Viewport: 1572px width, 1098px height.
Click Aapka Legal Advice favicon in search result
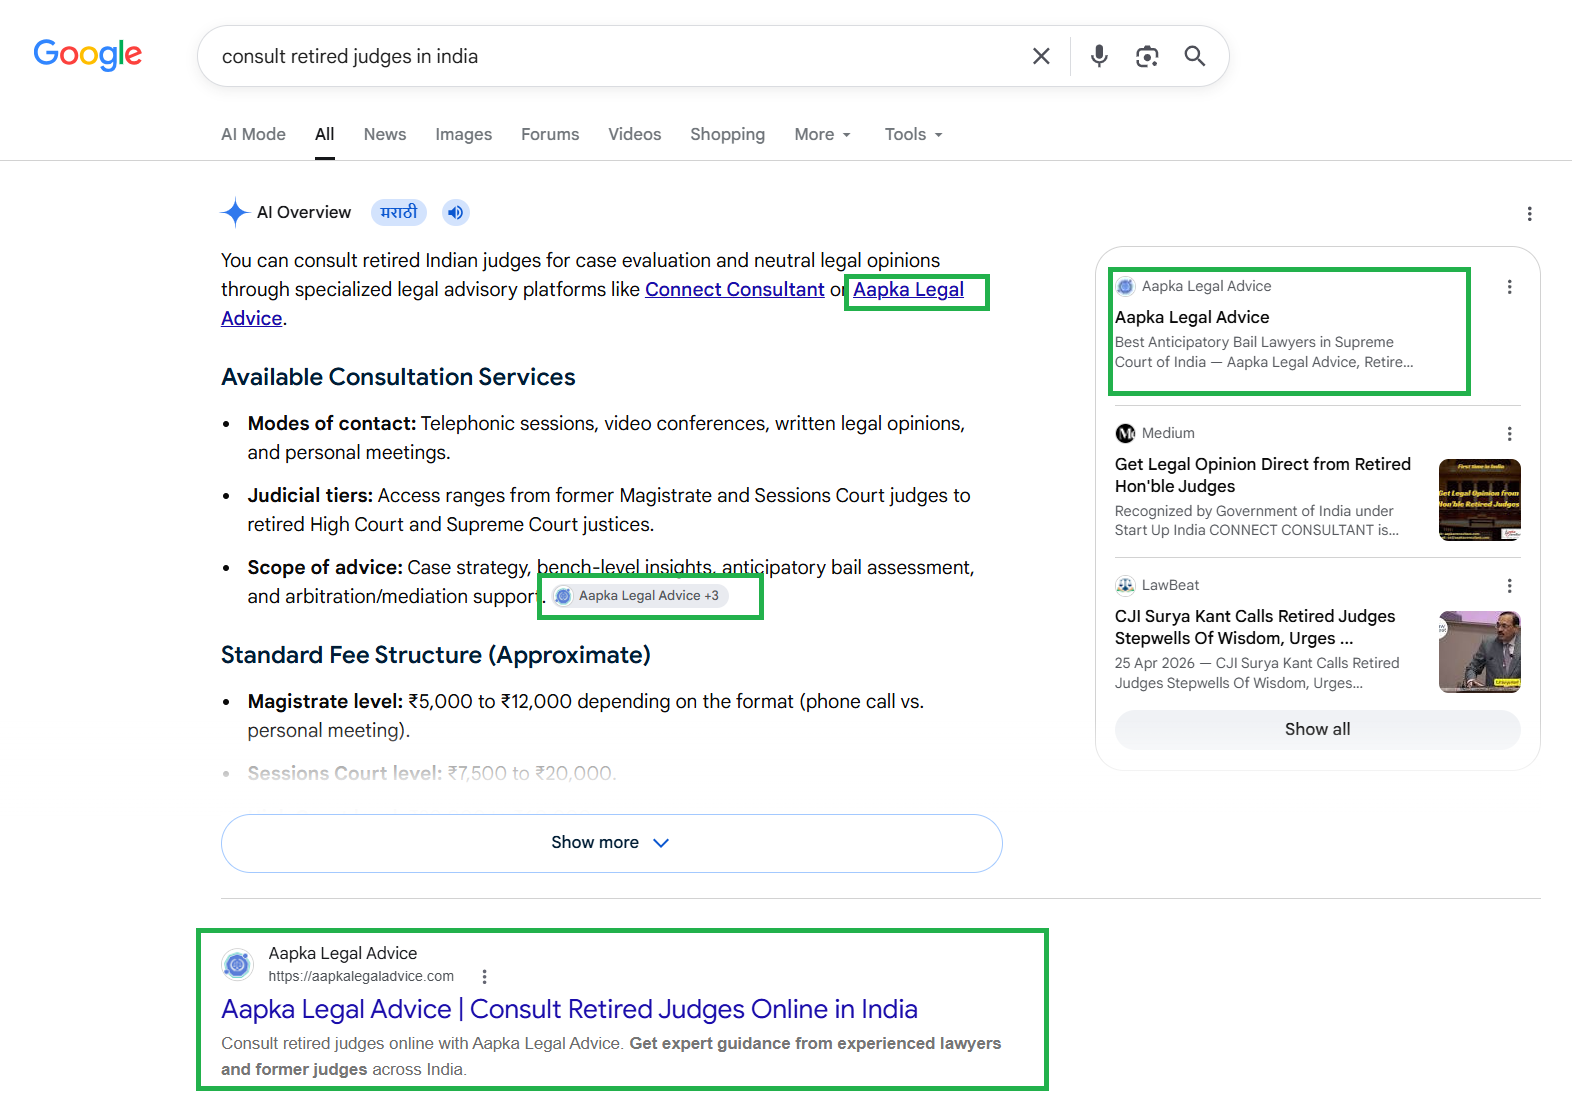click(x=237, y=964)
